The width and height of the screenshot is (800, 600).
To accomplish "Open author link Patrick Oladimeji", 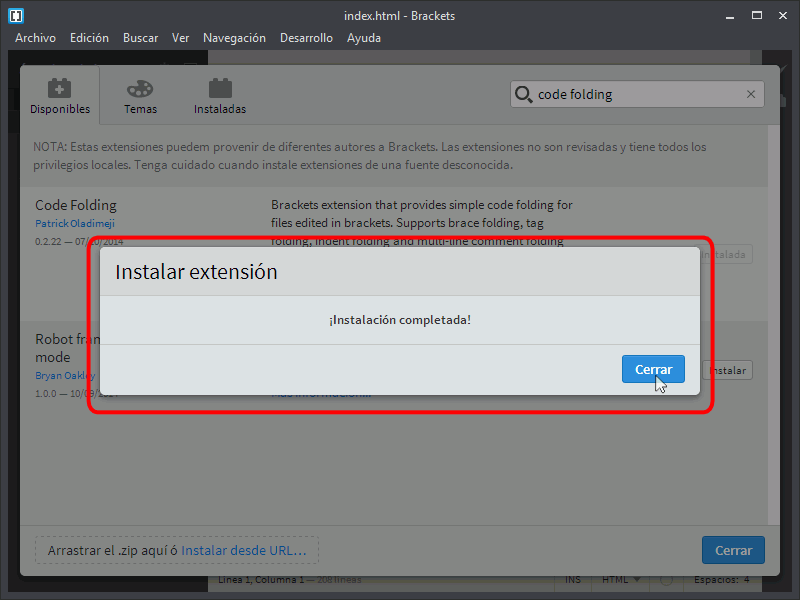I will (75, 223).
